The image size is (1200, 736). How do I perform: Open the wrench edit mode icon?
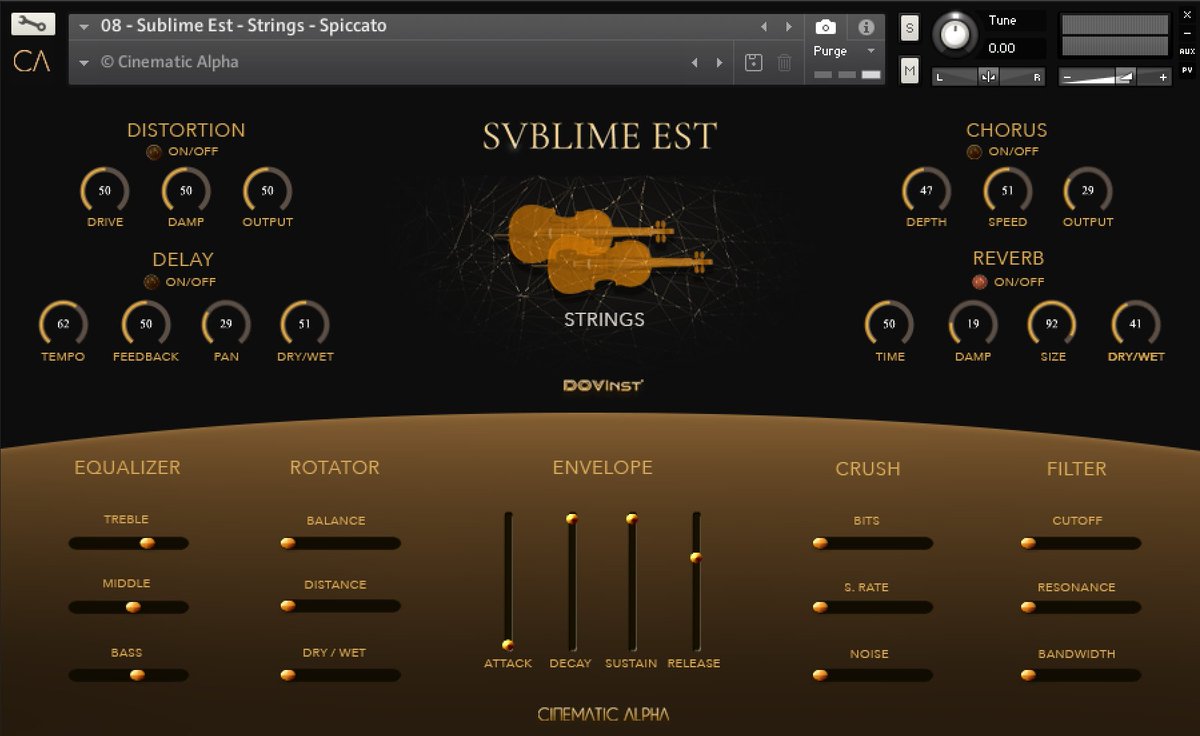pos(33,24)
